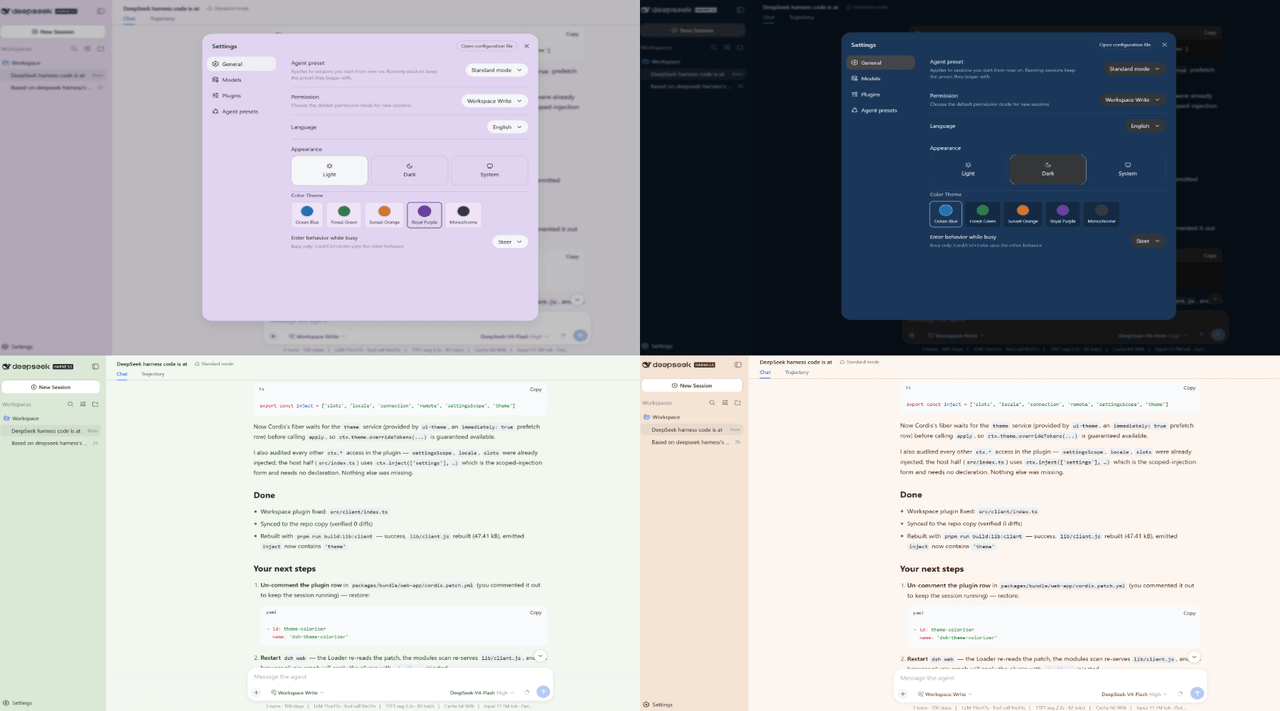Screen dimensions: 1280x711
Task: Switch to Trajectory tab in peach-themed window
Action: [797, 373]
